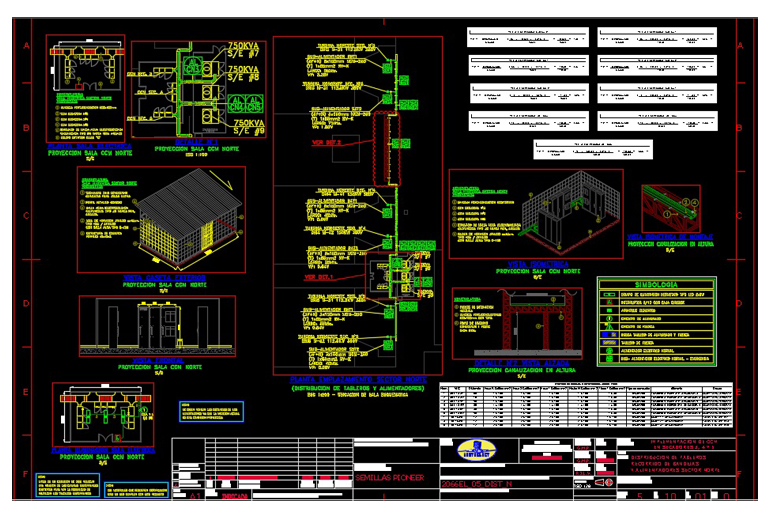Click the SIMBOLOGIA legend header
The image size is (770, 515).
655,284
